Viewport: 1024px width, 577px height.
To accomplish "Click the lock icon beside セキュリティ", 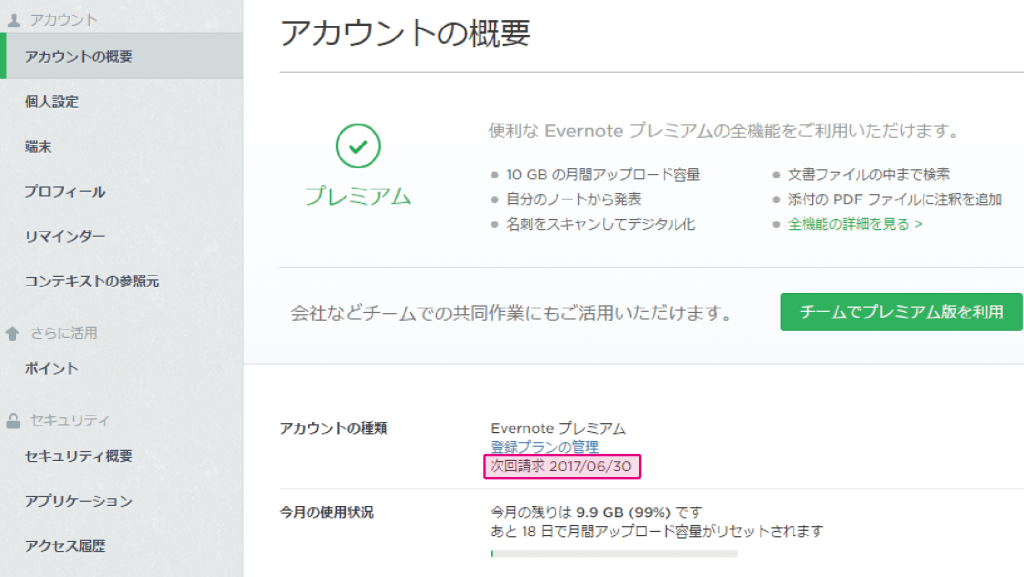I will click(x=13, y=420).
